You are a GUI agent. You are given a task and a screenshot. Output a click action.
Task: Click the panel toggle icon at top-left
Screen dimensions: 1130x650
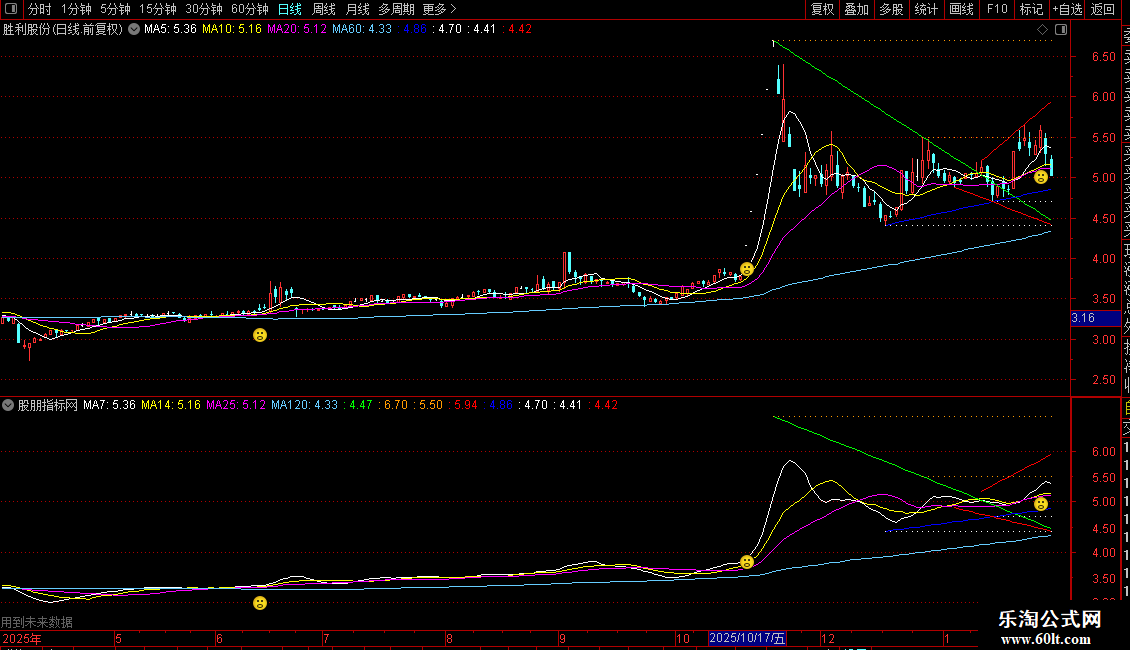pyautogui.click(x=11, y=9)
